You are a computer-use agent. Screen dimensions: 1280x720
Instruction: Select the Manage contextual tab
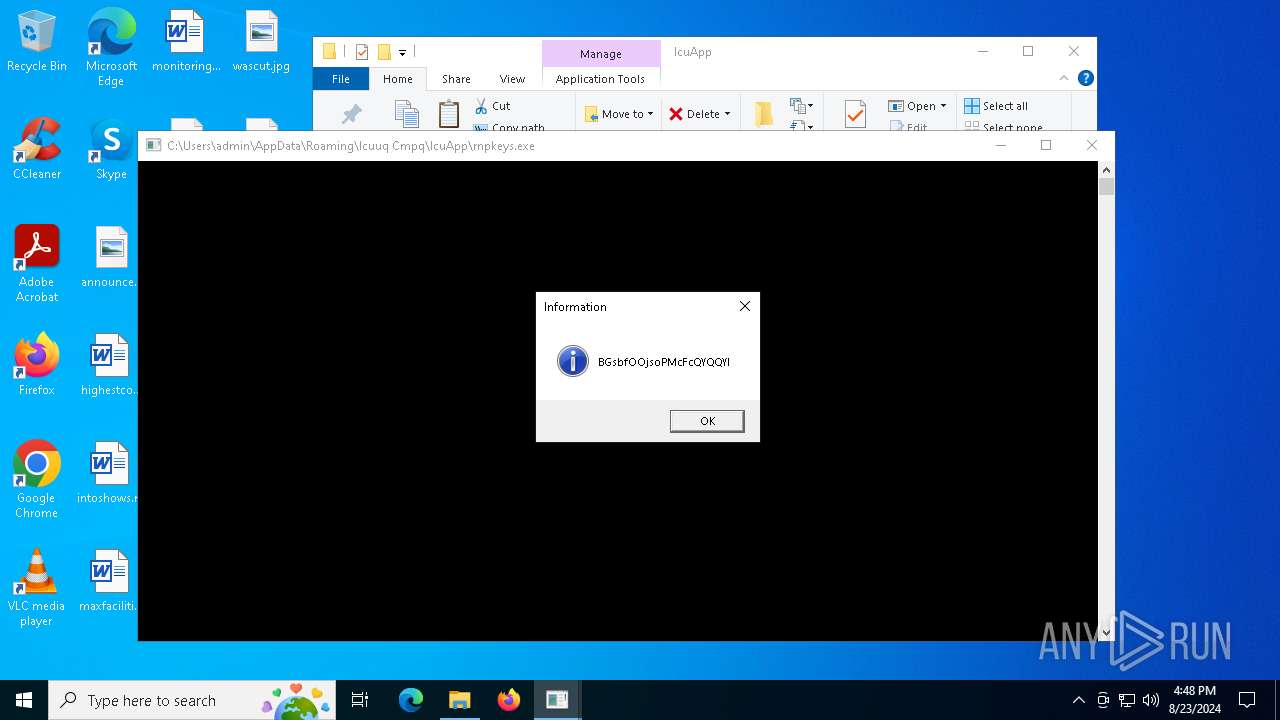601,54
